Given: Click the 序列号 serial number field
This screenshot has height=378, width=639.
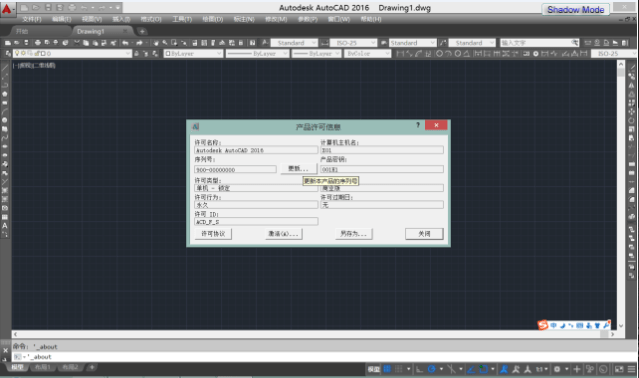Looking at the screenshot, I should click(236, 169).
